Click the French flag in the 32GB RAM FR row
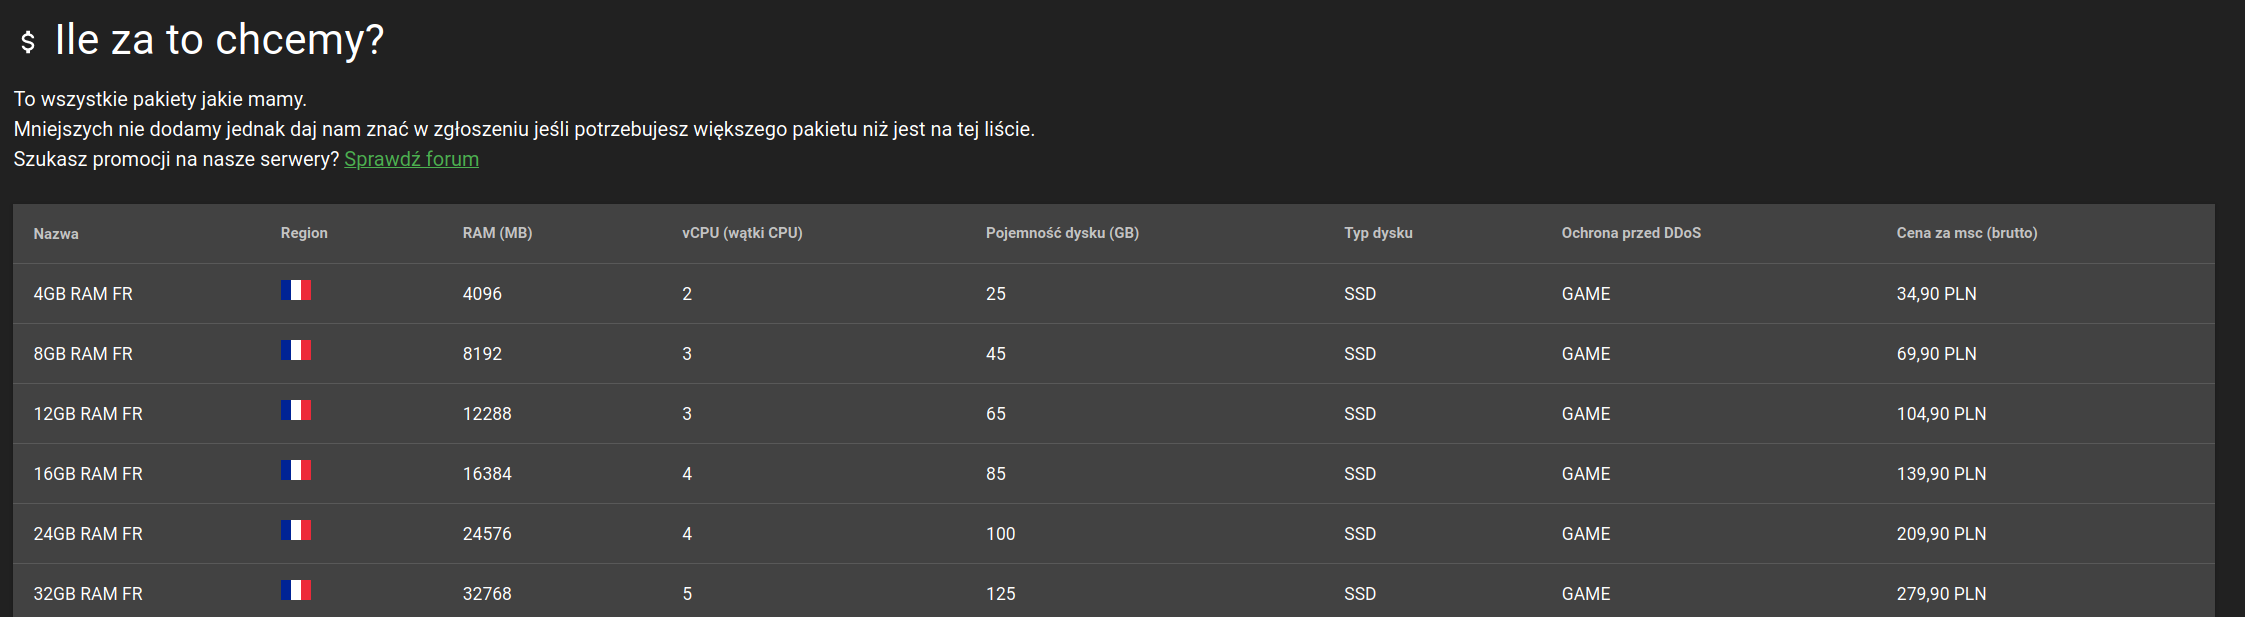The height and width of the screenshot is (617, 2245). point(296,590)
